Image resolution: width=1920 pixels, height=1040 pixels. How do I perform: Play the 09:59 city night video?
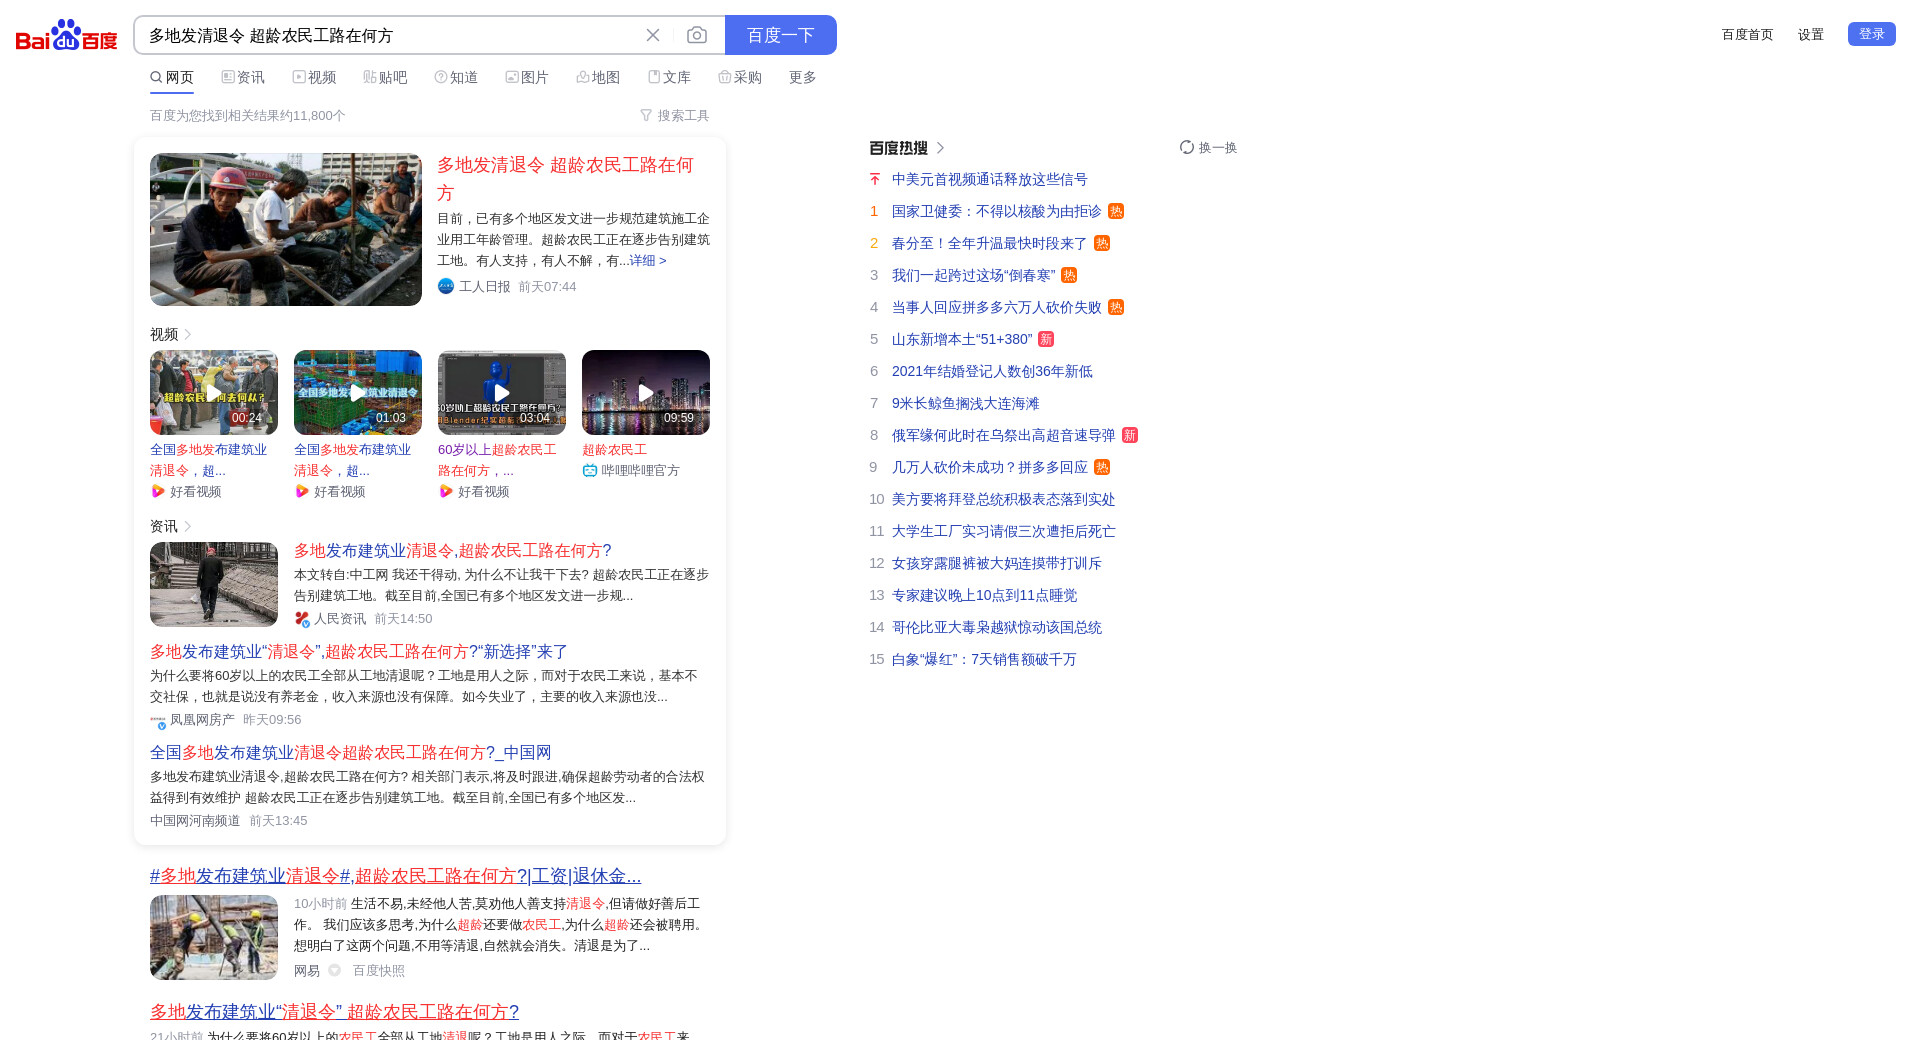[646, 392]
